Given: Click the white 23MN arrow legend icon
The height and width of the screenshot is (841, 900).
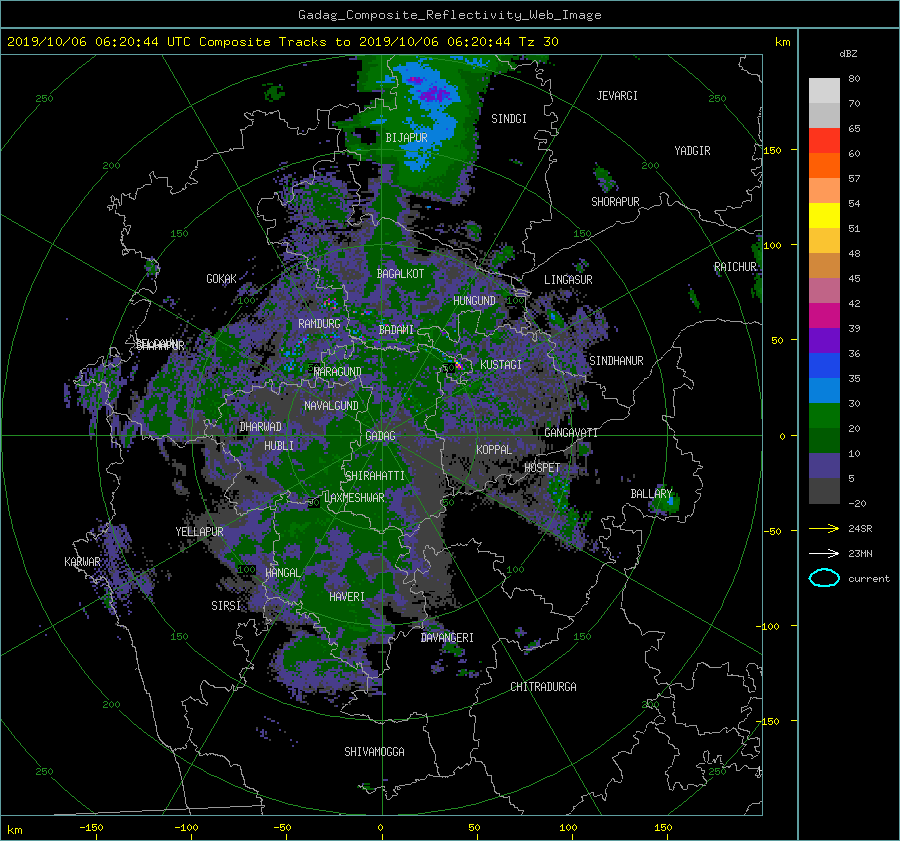Looking at the screenshot, I should (824, 553).
